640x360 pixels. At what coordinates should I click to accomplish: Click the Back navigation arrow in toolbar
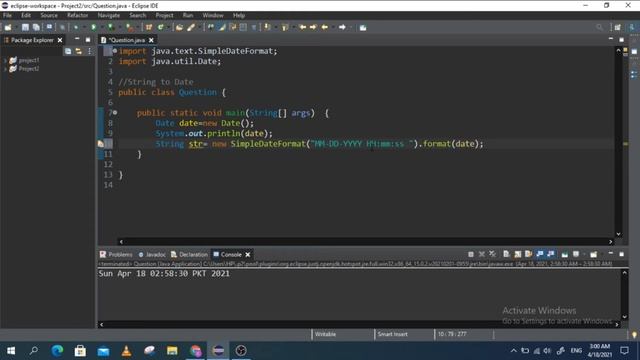325,27
